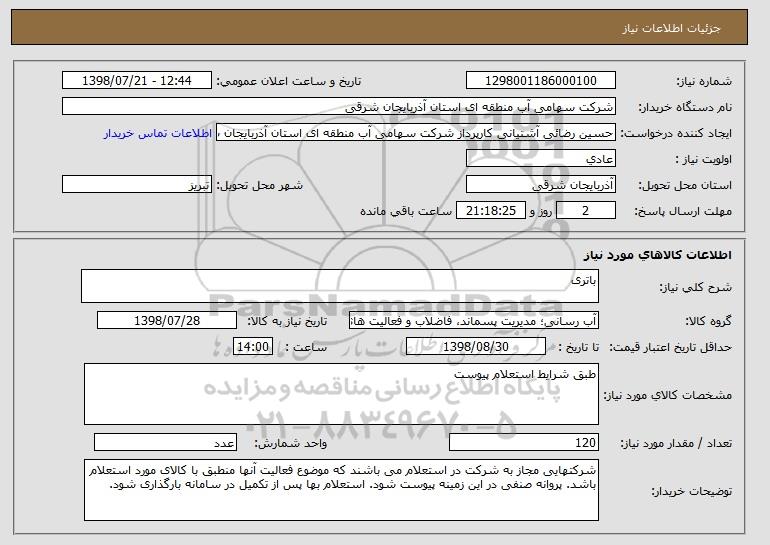Click the استان محل تحویل label
The width and height of the screenshot is (770, 545).
point(685,186)
